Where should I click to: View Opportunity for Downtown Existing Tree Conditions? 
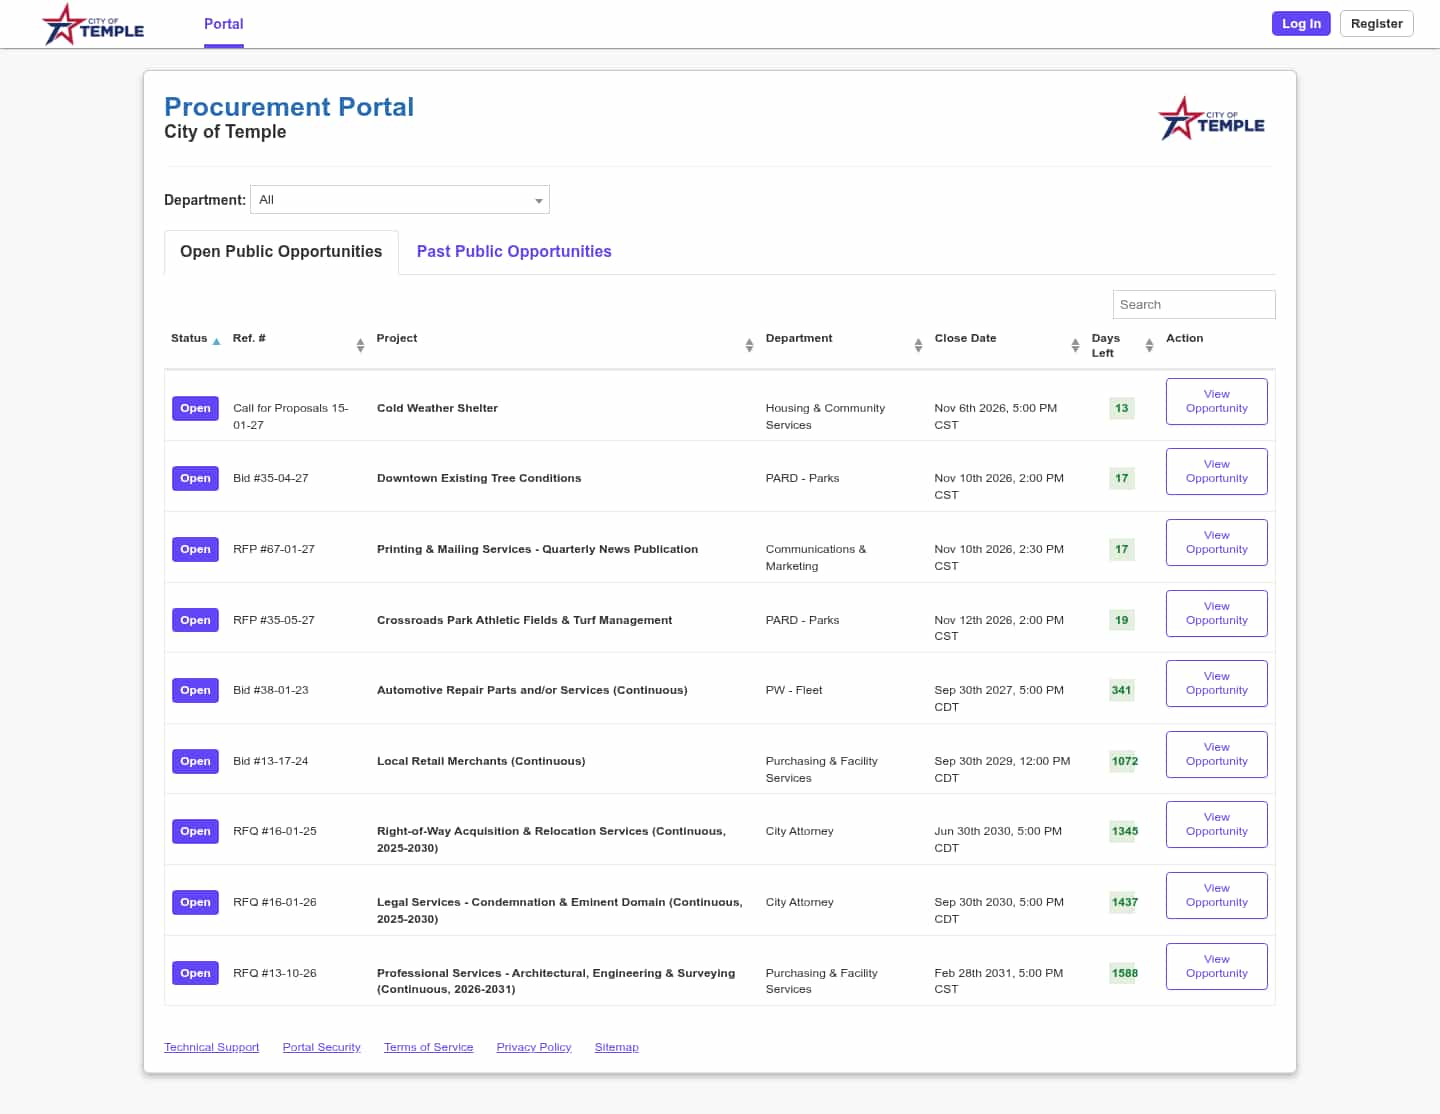tap(1217, 471)
